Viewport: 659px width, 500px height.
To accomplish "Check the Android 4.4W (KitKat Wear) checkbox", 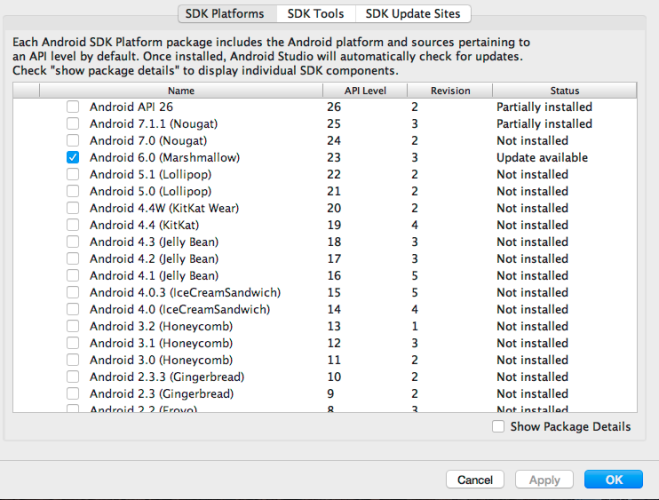I will click(x=73, y=208).
